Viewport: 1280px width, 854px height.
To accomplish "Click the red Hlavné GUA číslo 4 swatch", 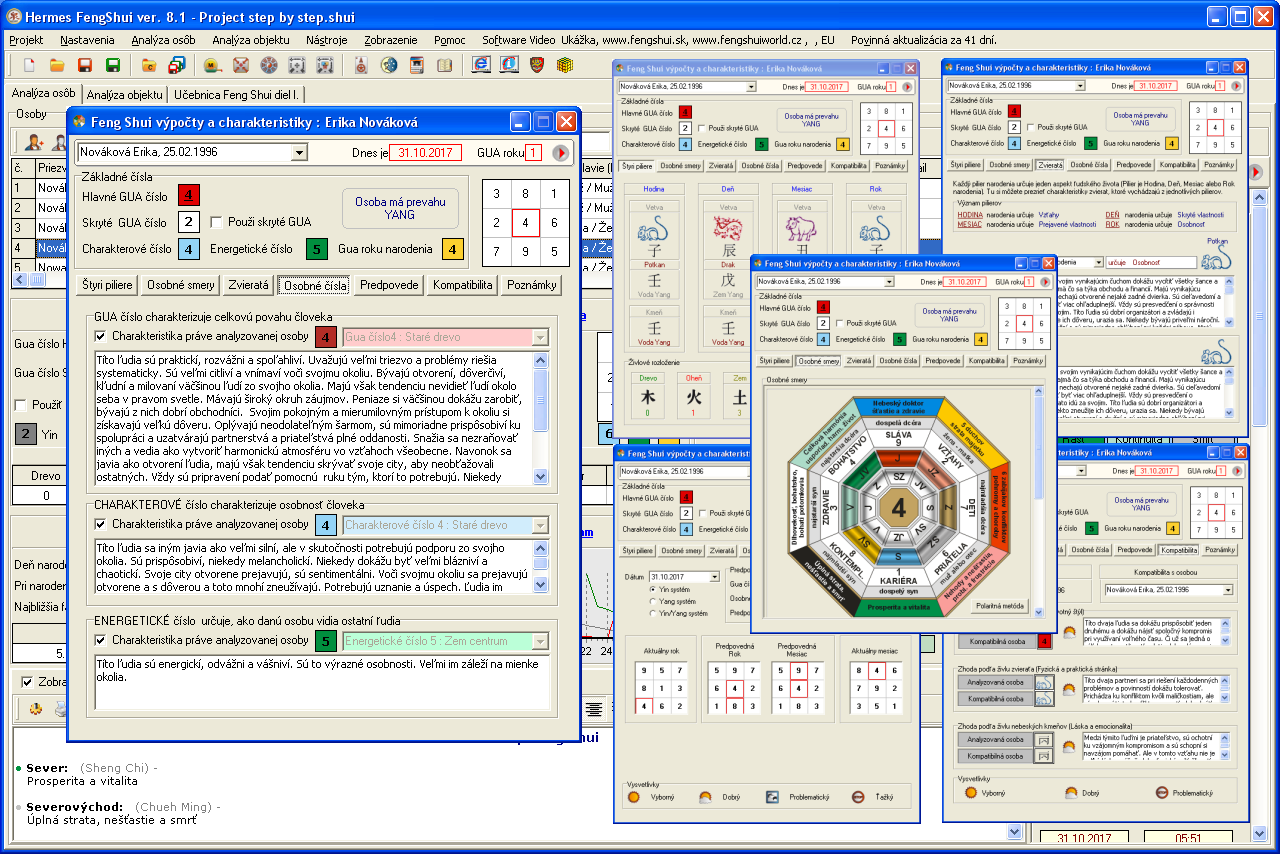I will (190, 196).
